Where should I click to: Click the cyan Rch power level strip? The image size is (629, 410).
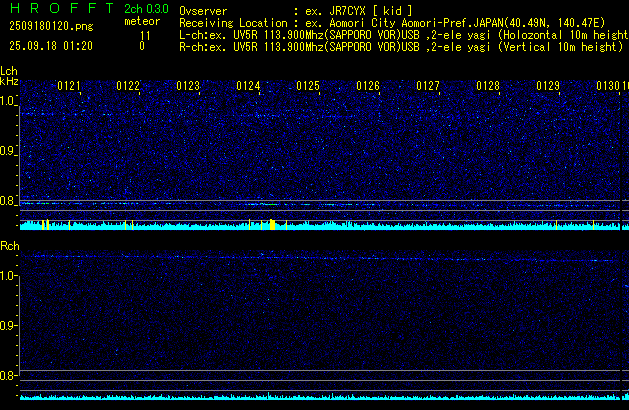point(320,397)
